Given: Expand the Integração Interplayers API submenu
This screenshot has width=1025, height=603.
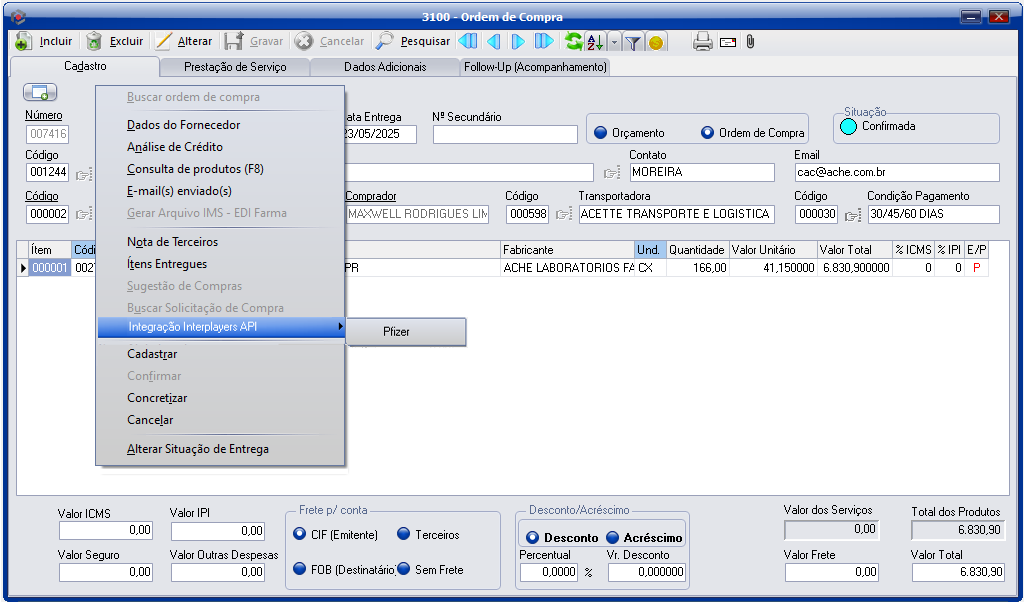Looking at the screenshot, I should pyautogui.click(x=220, y=328).
